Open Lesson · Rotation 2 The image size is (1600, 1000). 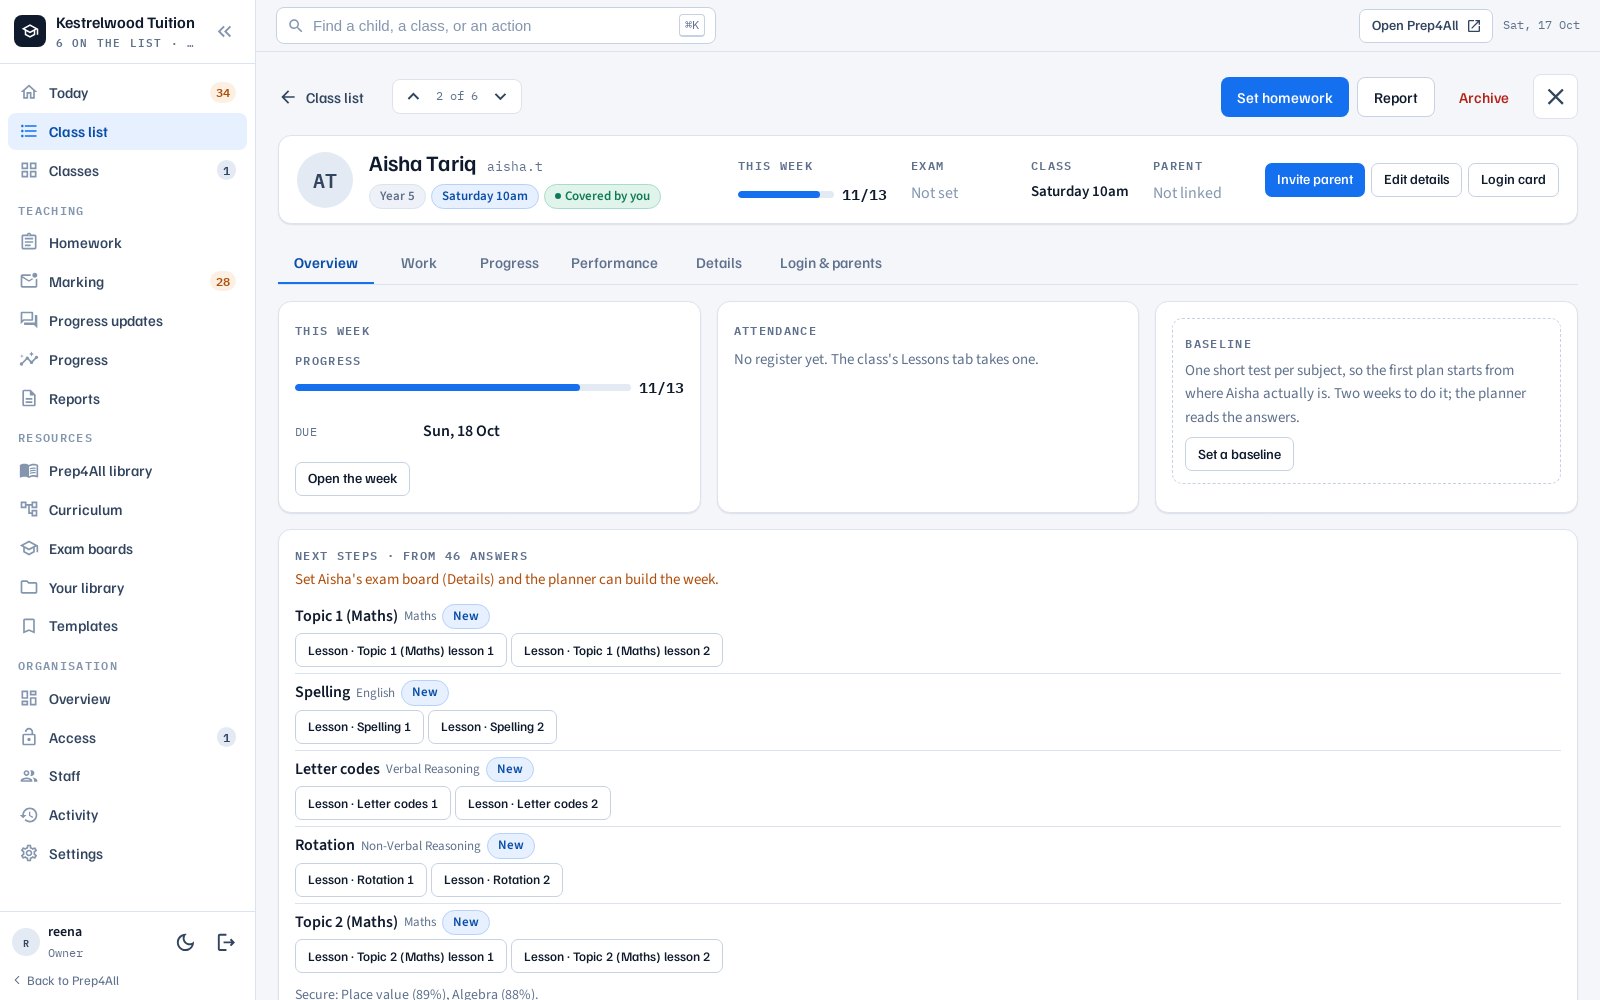click(497, 880)
